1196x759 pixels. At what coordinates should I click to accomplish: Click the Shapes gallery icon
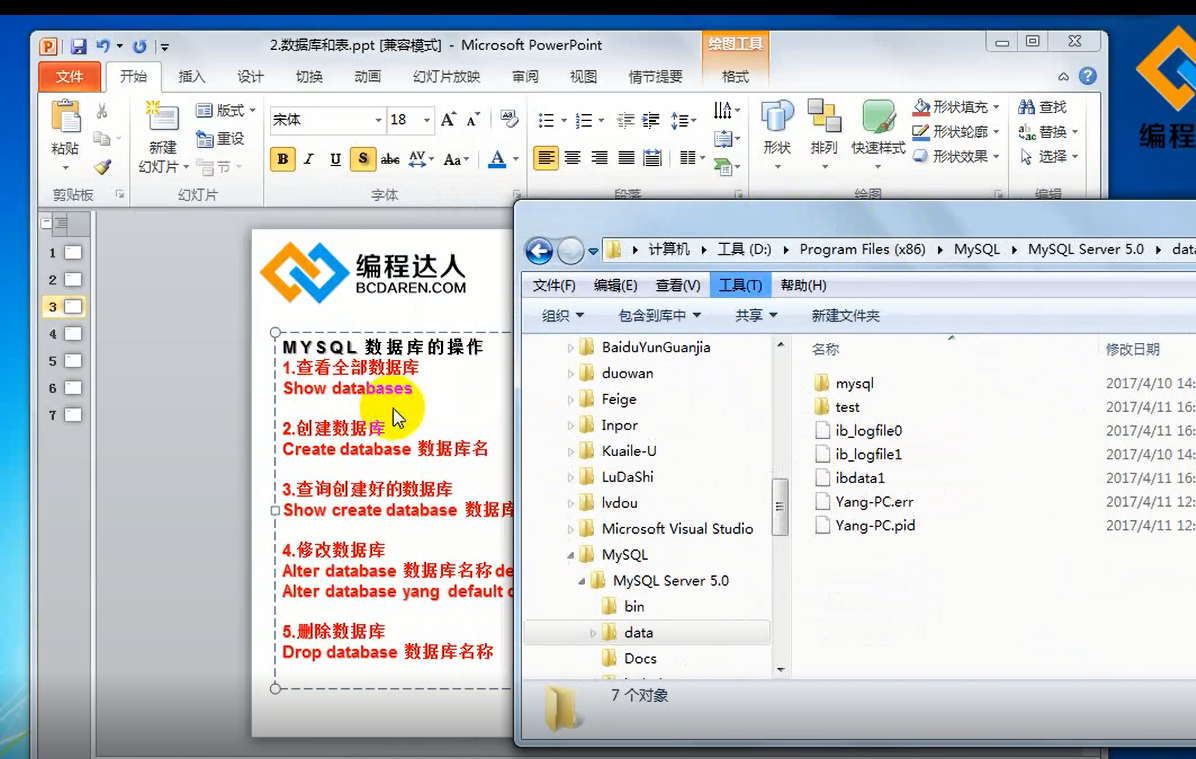tap(777, 117)
